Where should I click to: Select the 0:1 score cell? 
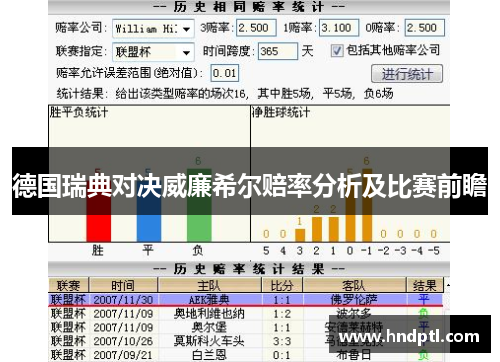[x=282, y=355]
